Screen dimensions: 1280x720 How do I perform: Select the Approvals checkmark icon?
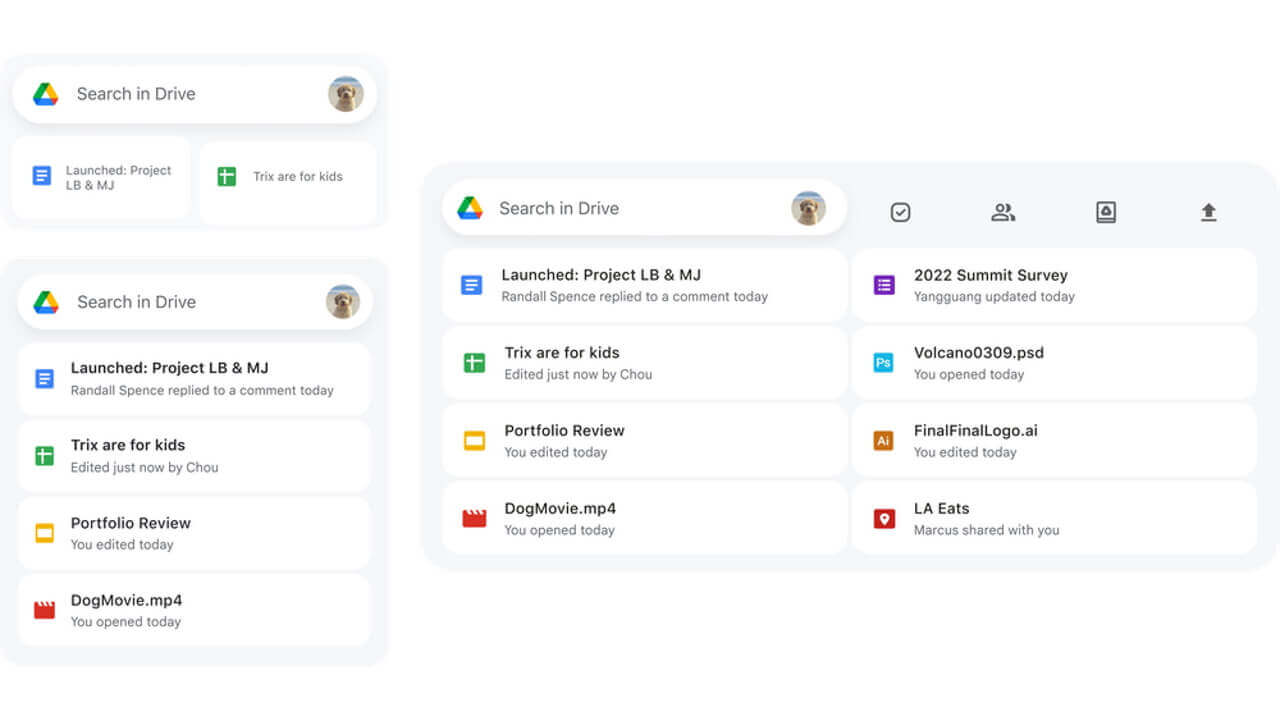900,212
